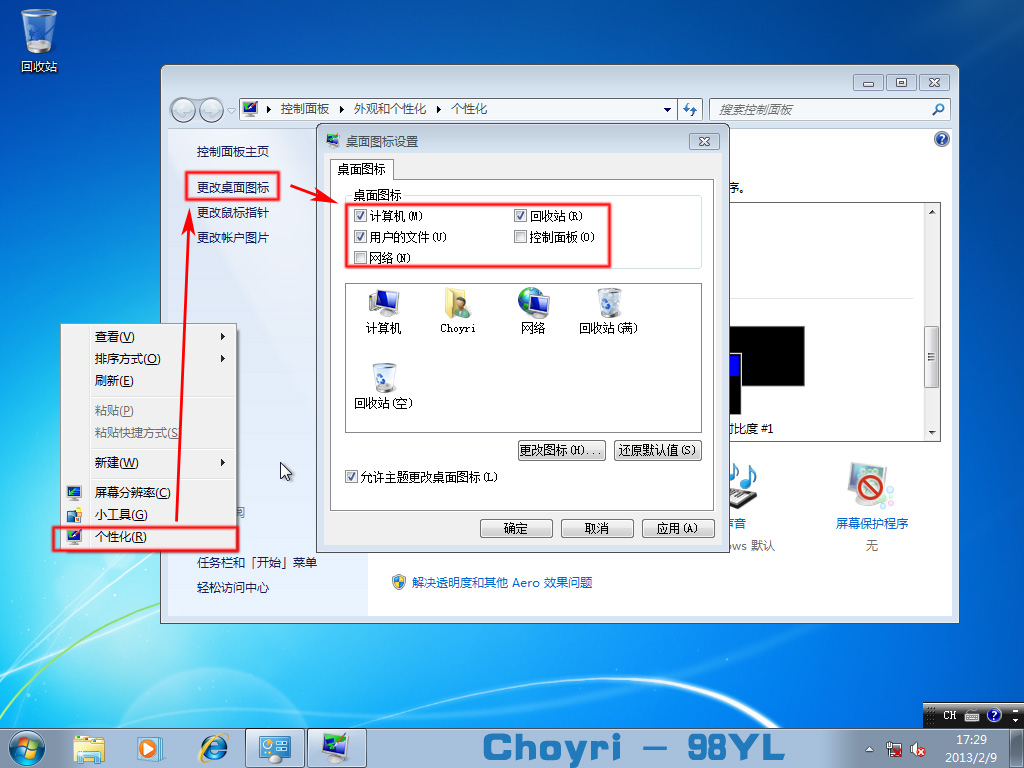Click the 搜索控制面板 search field
The image size is (1024, 768).
829,109
